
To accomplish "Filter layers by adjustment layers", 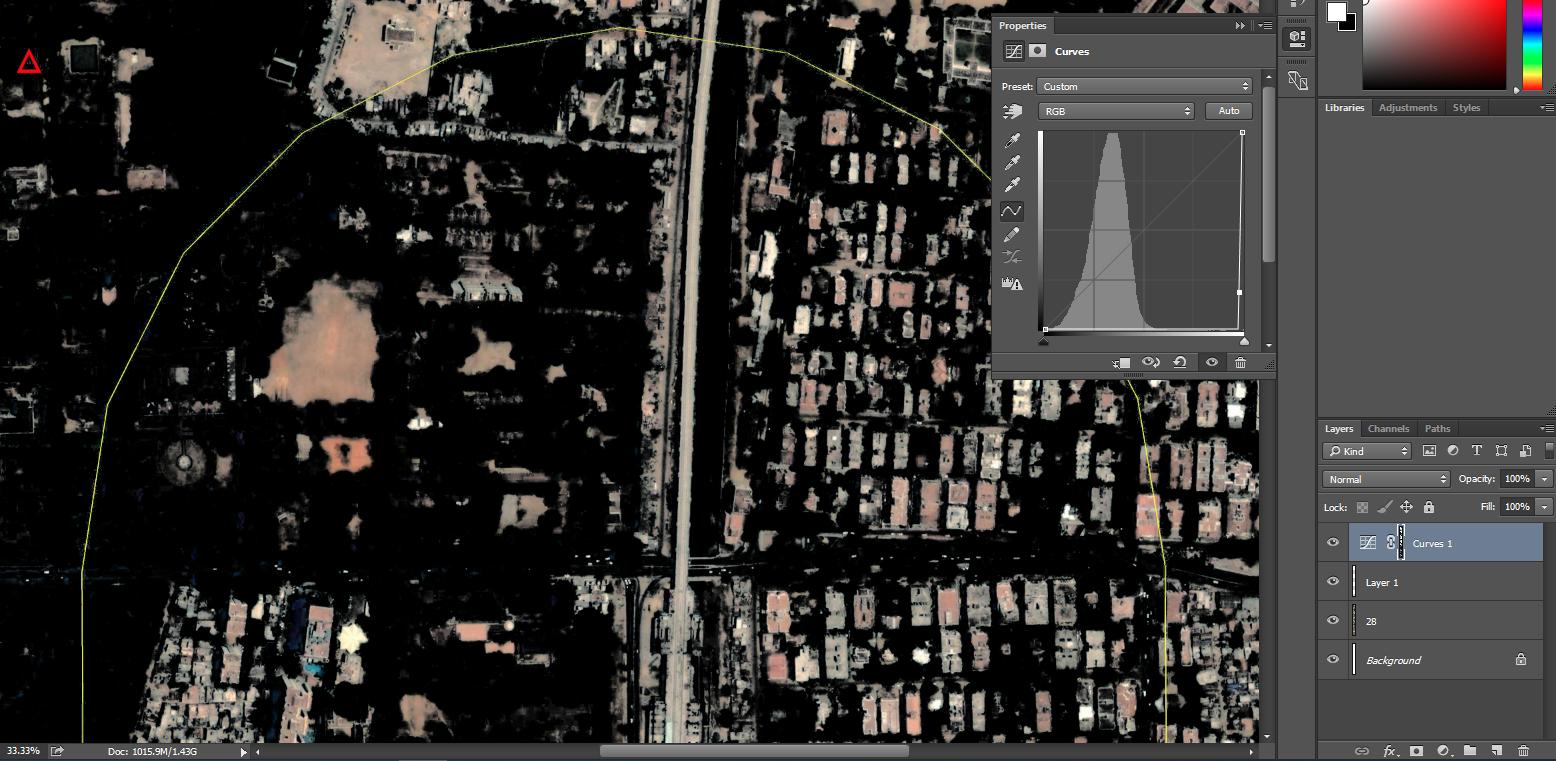I will (1453, 451).
